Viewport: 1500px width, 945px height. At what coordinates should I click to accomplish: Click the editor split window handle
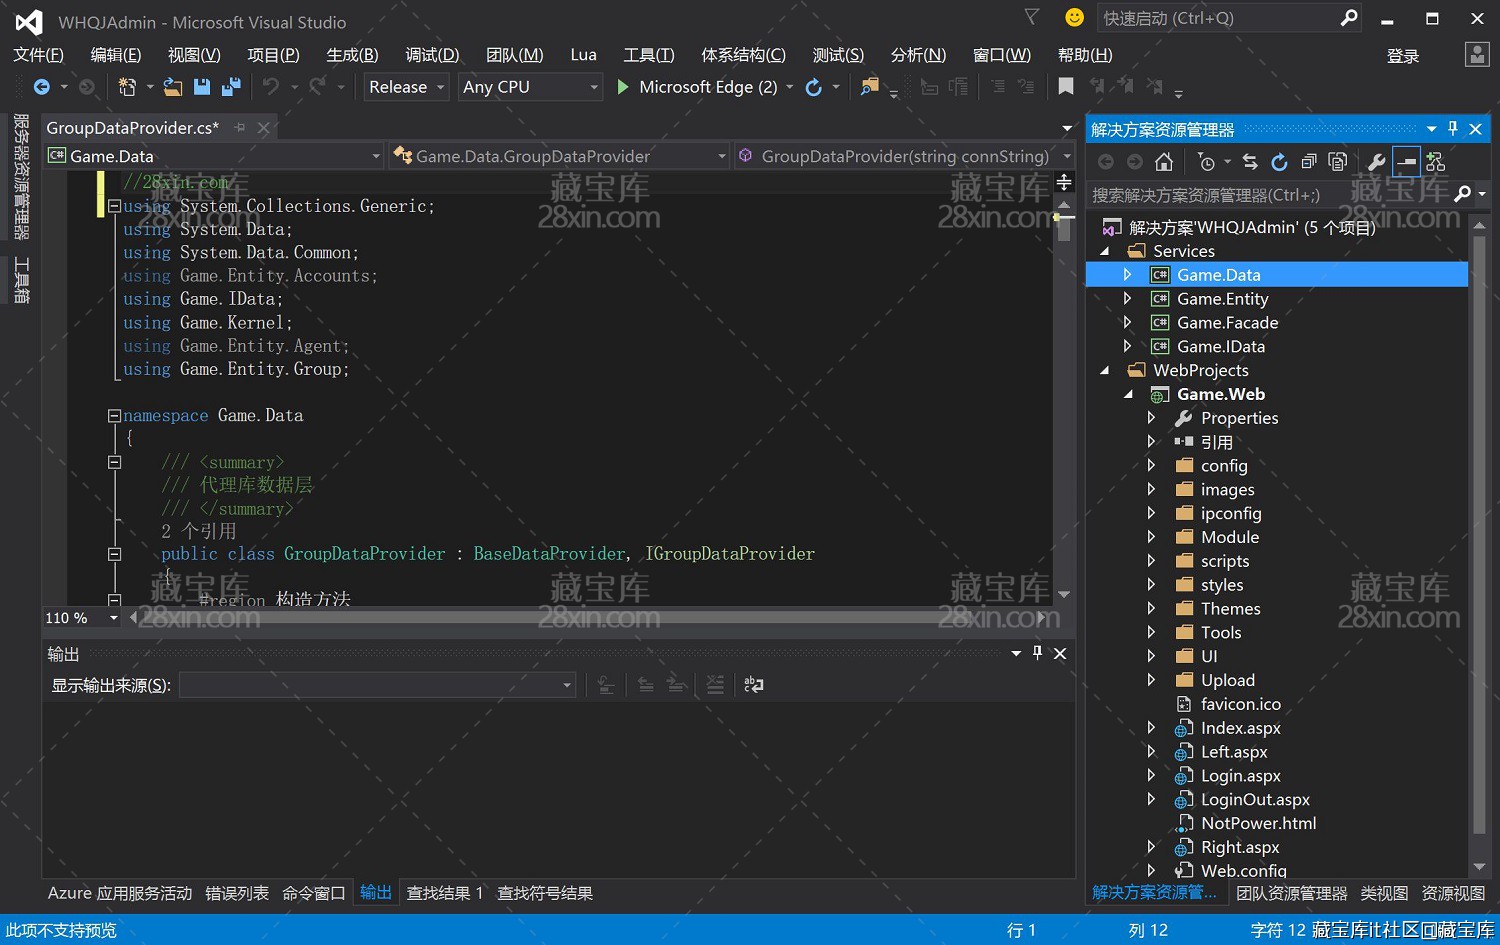pos(1064,183)
